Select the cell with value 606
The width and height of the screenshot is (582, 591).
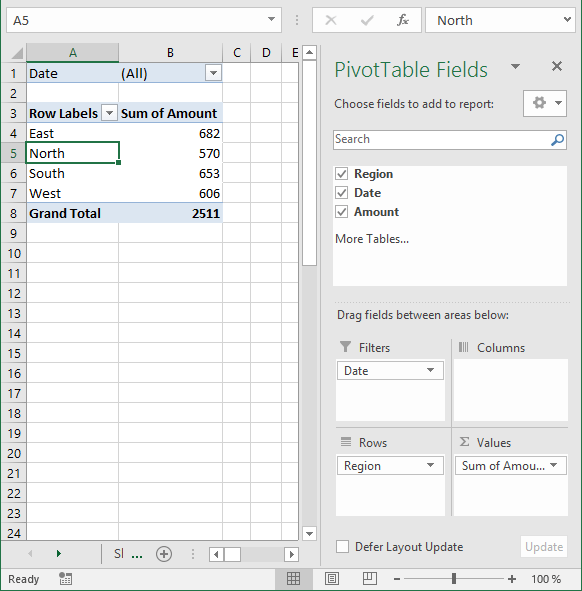tap(170, 193)
